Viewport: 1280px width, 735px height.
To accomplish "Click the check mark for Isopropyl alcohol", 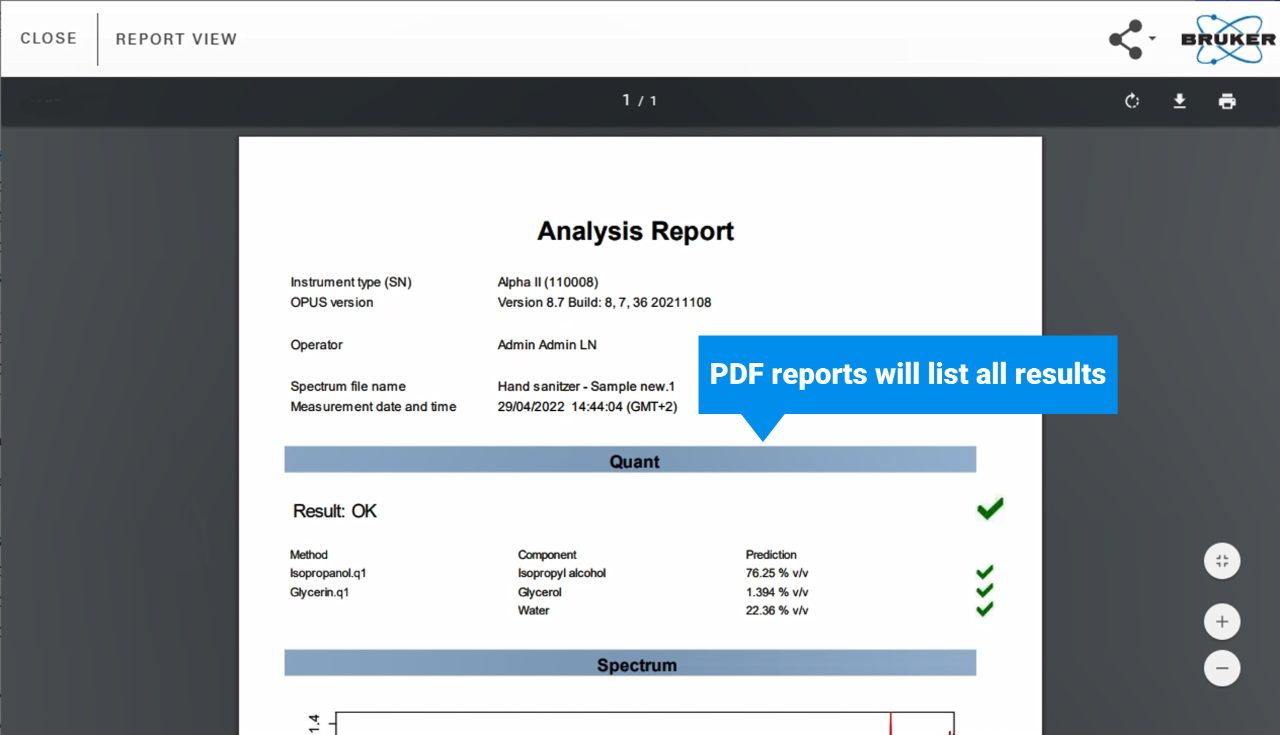I will 984,572.
